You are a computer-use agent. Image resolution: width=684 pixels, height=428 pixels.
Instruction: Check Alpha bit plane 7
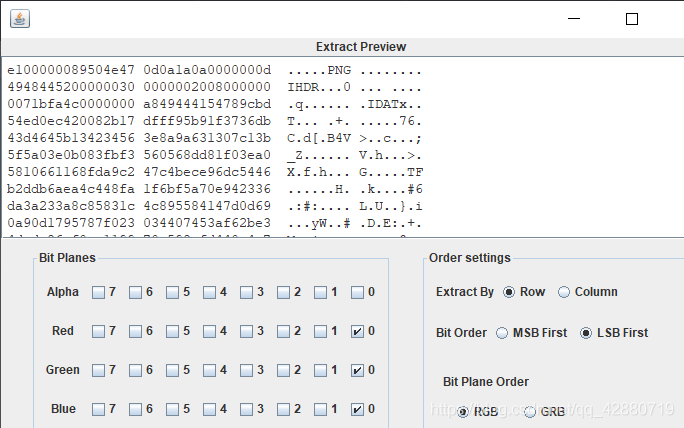point(98,292)
